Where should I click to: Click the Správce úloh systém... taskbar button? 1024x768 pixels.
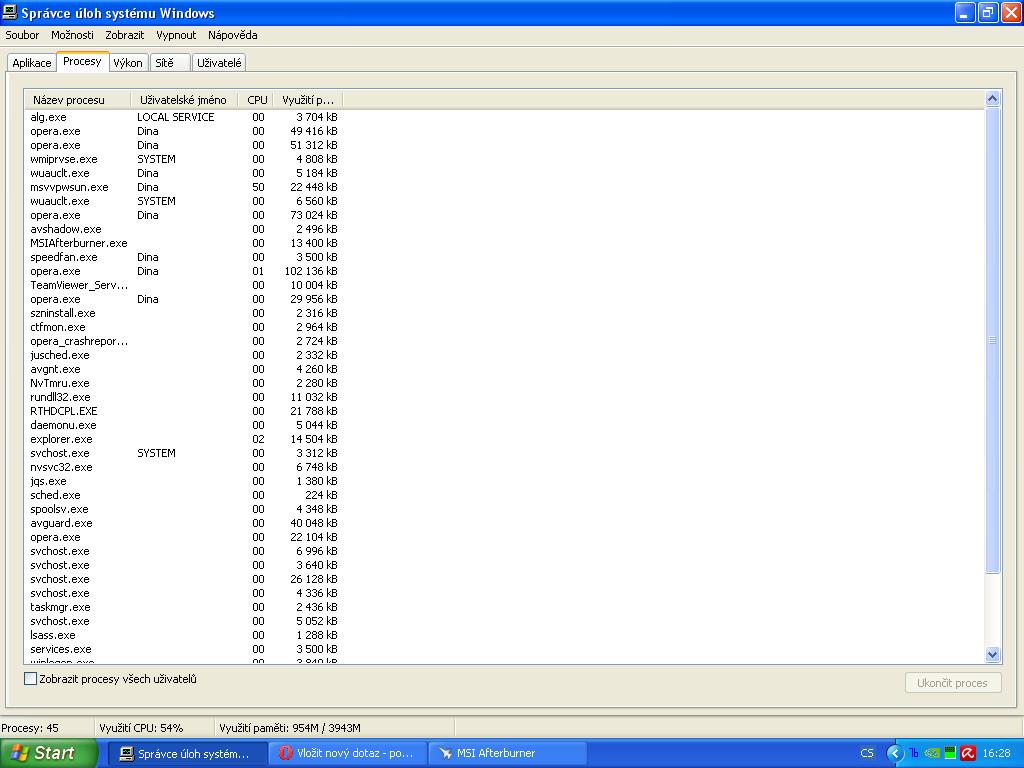point(187,754)
